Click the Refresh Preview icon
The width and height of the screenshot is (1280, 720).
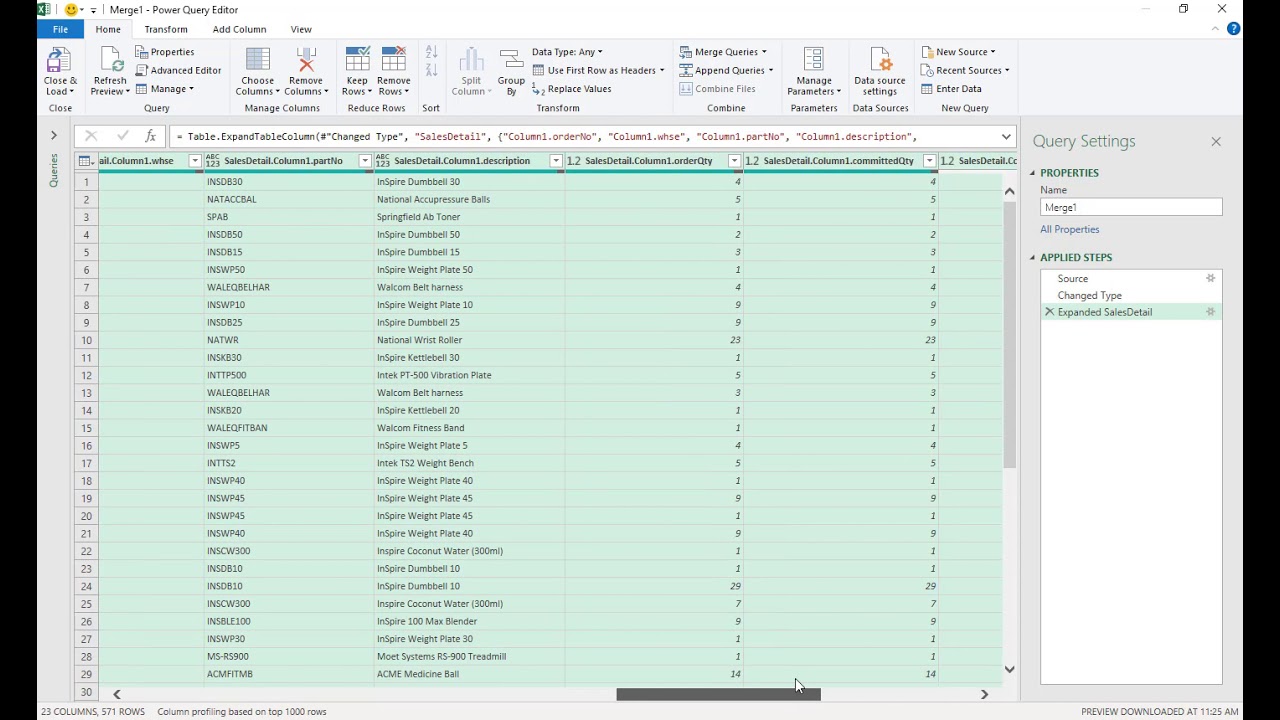pos(110,60)
